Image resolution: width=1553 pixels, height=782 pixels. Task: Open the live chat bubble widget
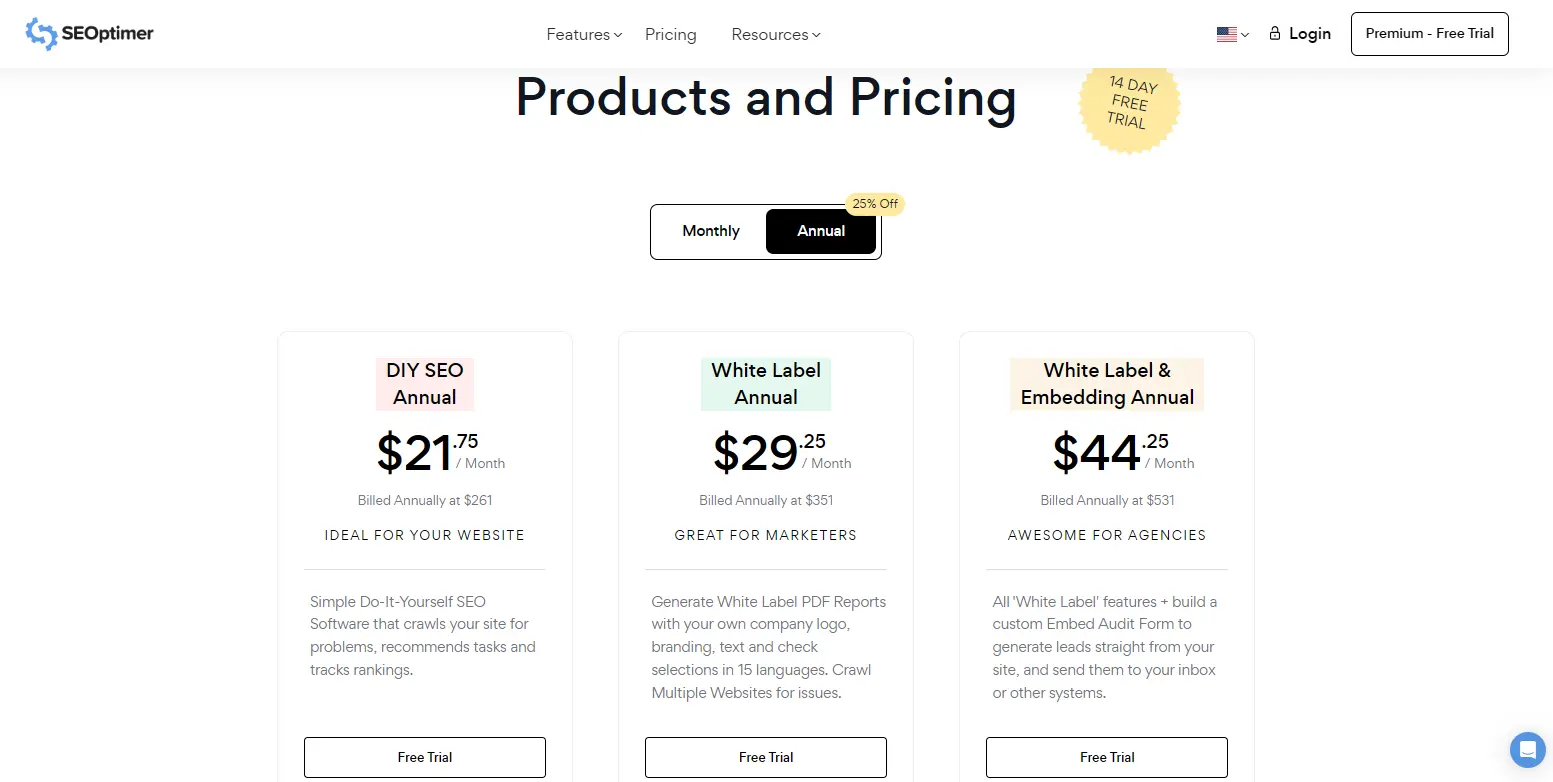pos(1527,749)
